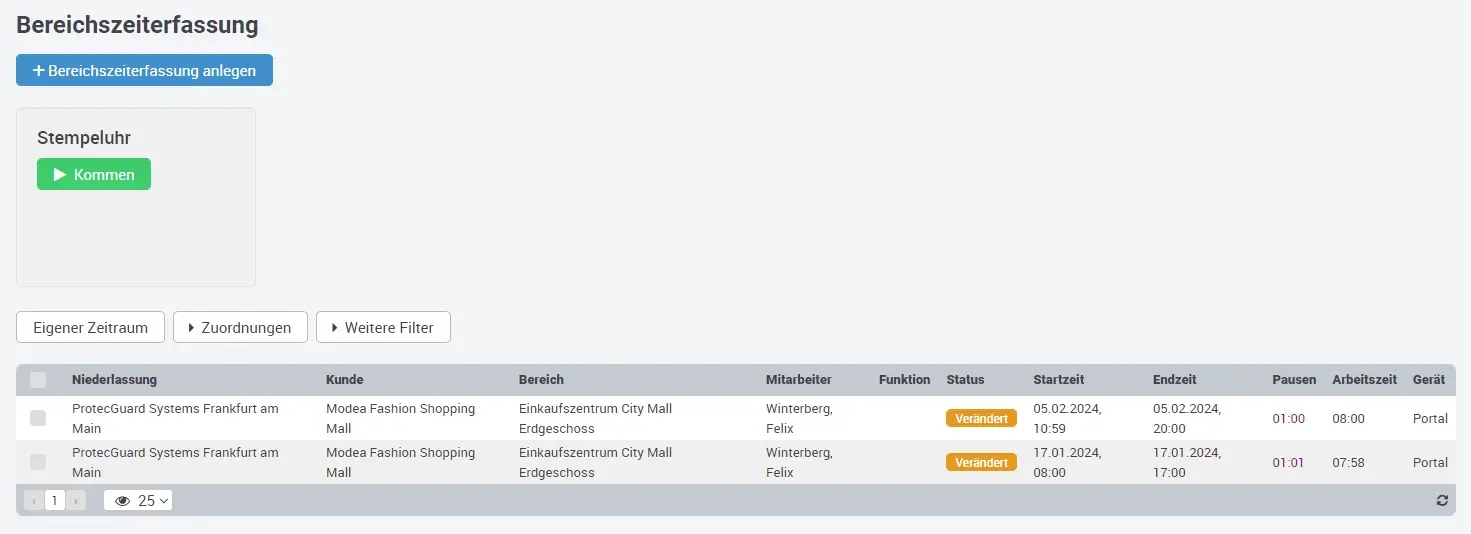Sort table by Startzeit column header
The width and height of the screenshot is (1471, 534).
point(1058,380)
